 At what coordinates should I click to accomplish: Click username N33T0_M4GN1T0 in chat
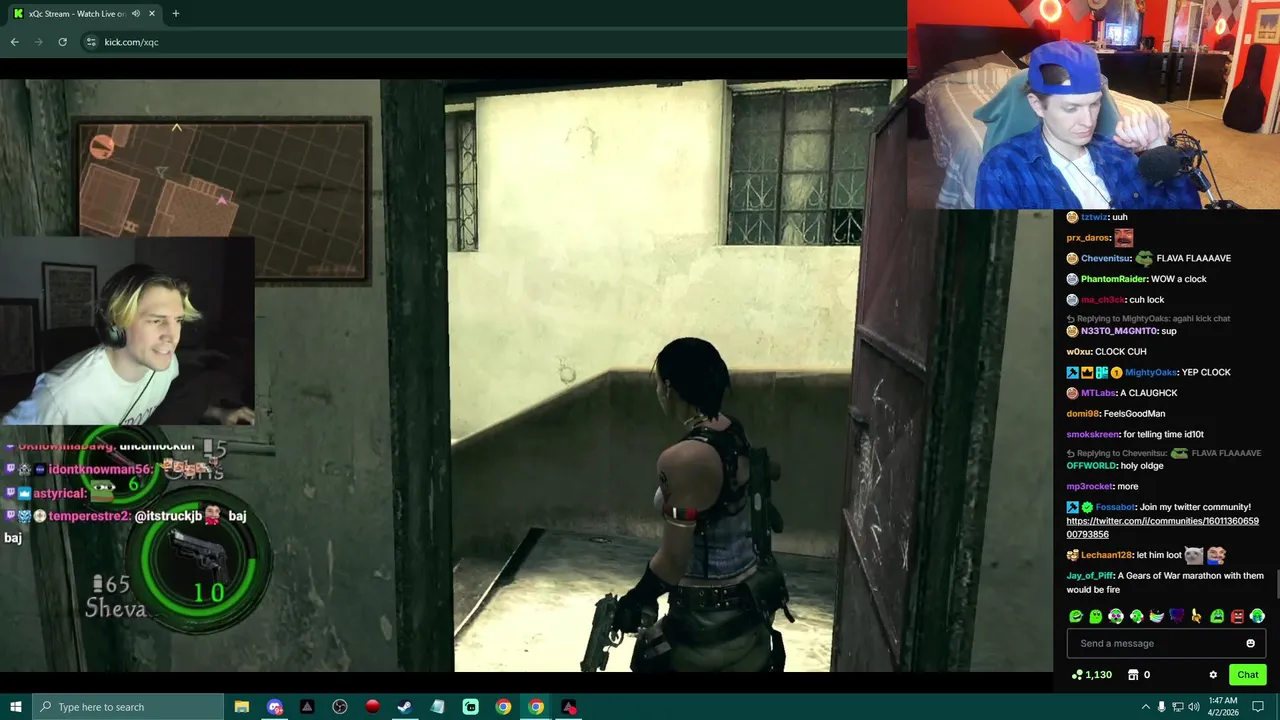click(1118, 331)
